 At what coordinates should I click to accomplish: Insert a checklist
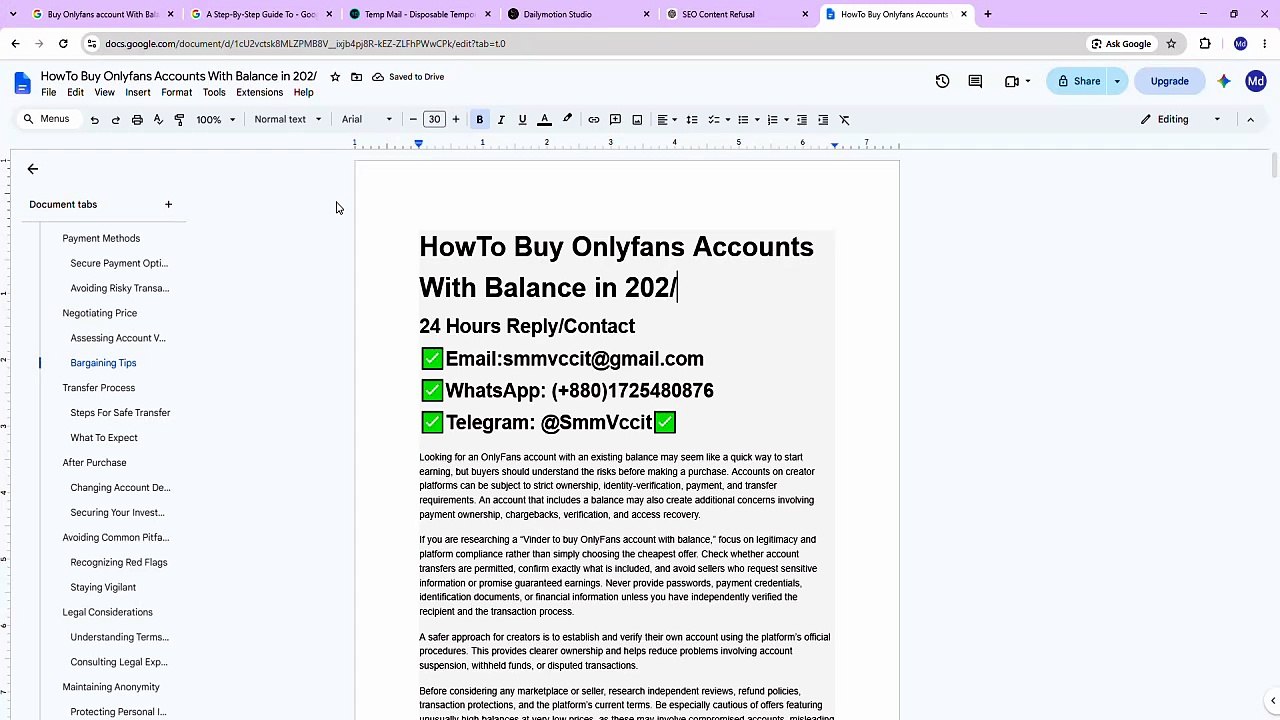tap(714, 120)
